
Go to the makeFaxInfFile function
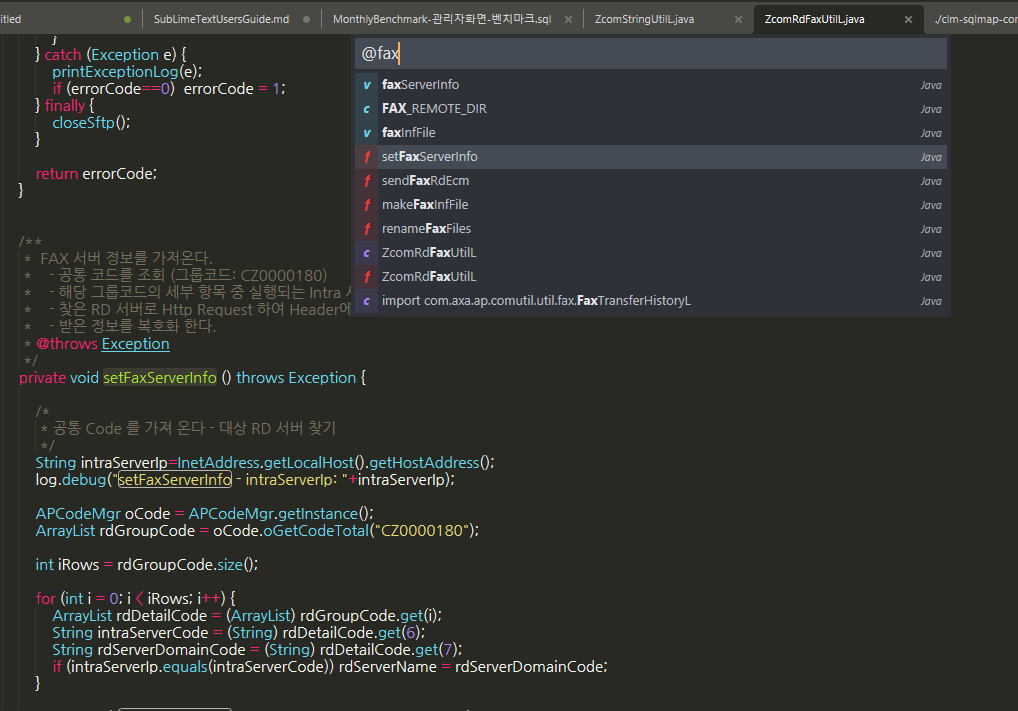[651, 205]
